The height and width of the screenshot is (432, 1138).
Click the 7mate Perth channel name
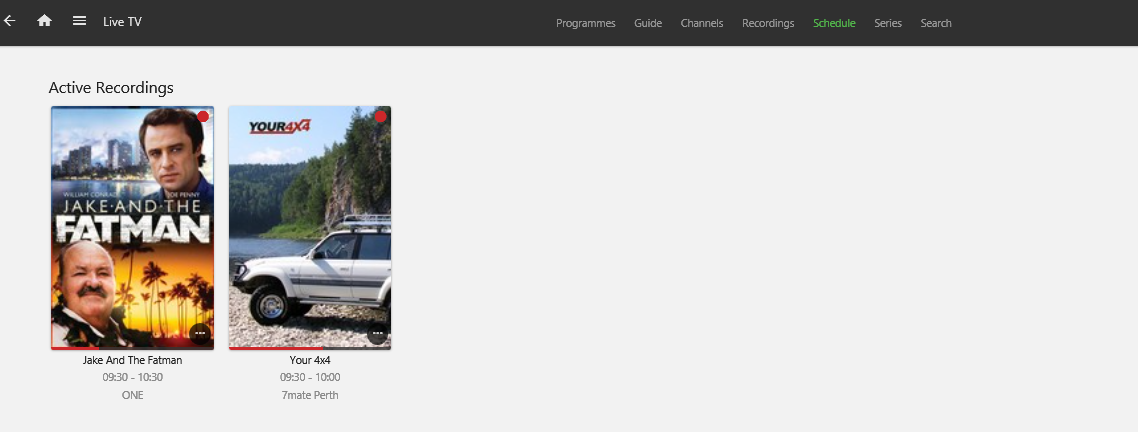pos(310,395)
